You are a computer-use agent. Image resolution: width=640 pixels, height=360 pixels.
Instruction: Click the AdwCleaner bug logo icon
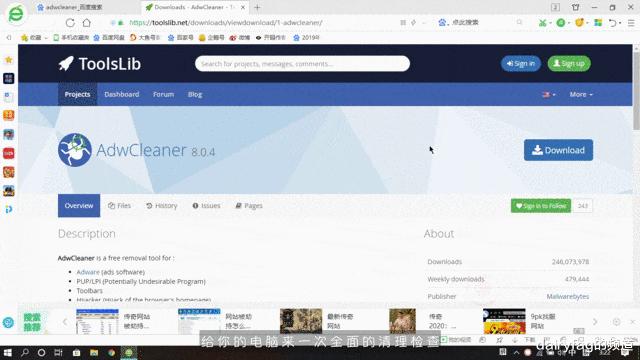pyautogui.click(x=75, y=150)
